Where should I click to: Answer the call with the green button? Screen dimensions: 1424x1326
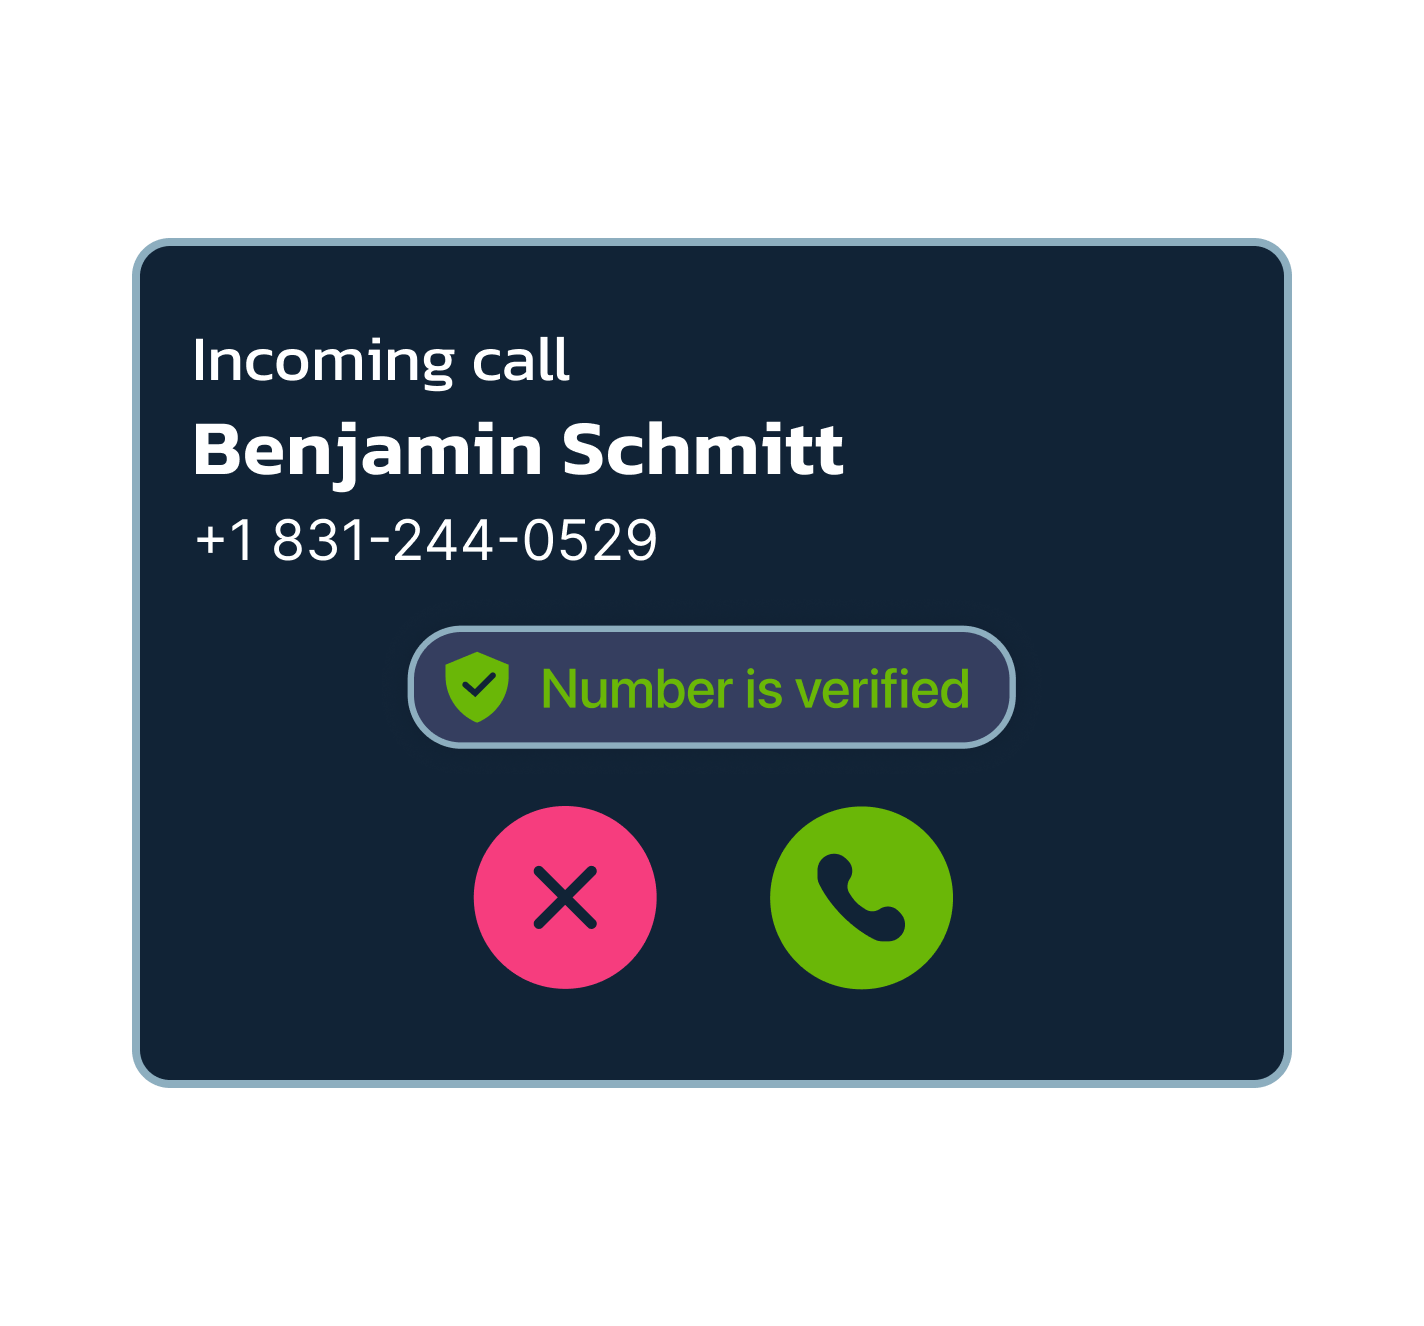tap(861, 897)
